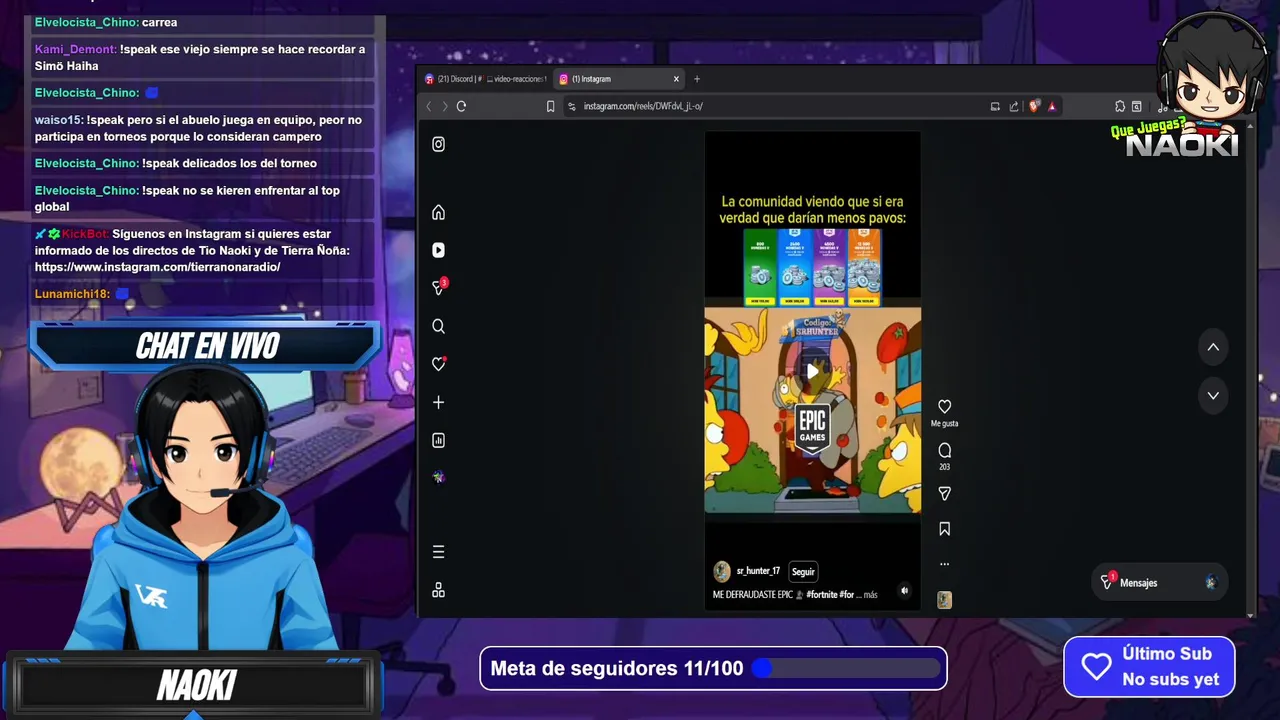
Task: Click the KickBot username in chat
Action: [x=85, y=234]
